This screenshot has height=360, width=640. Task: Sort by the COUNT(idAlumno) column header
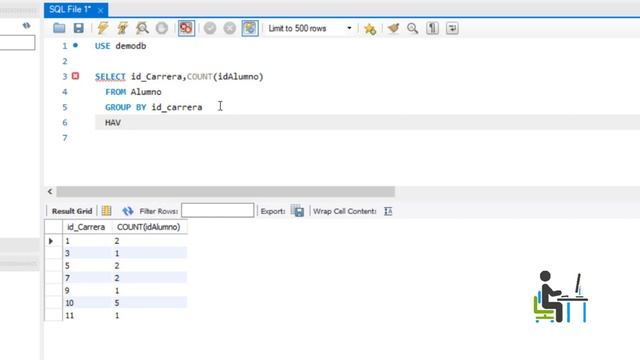point(149,227)
